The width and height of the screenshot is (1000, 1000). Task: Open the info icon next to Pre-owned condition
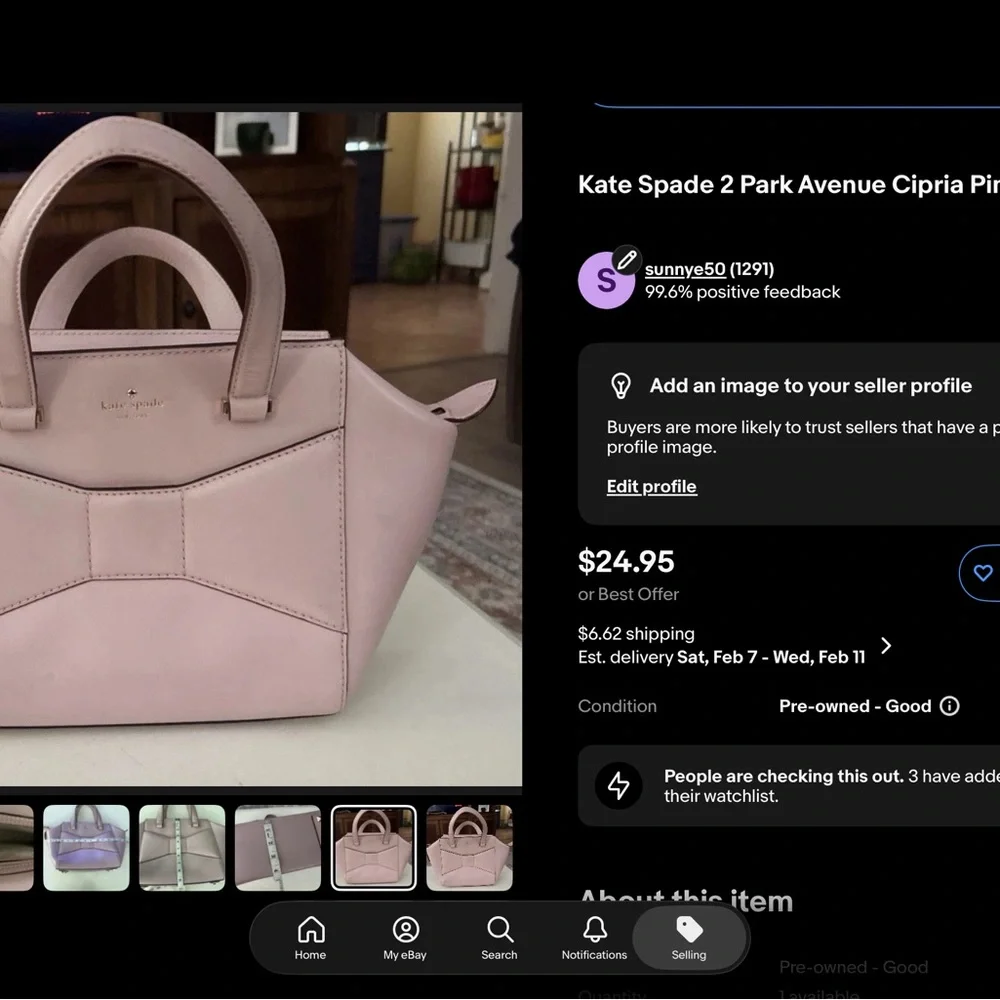tap(950, 706)
